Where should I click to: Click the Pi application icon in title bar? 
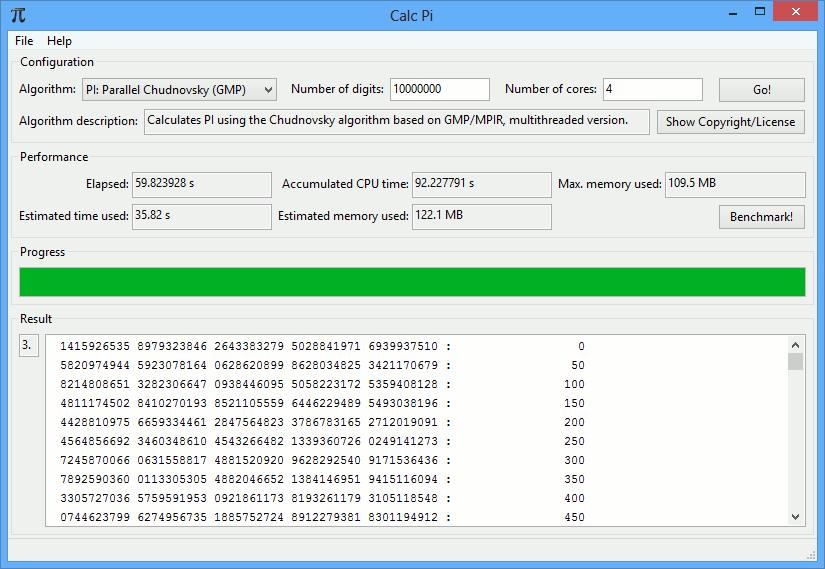tap(18, 15)
